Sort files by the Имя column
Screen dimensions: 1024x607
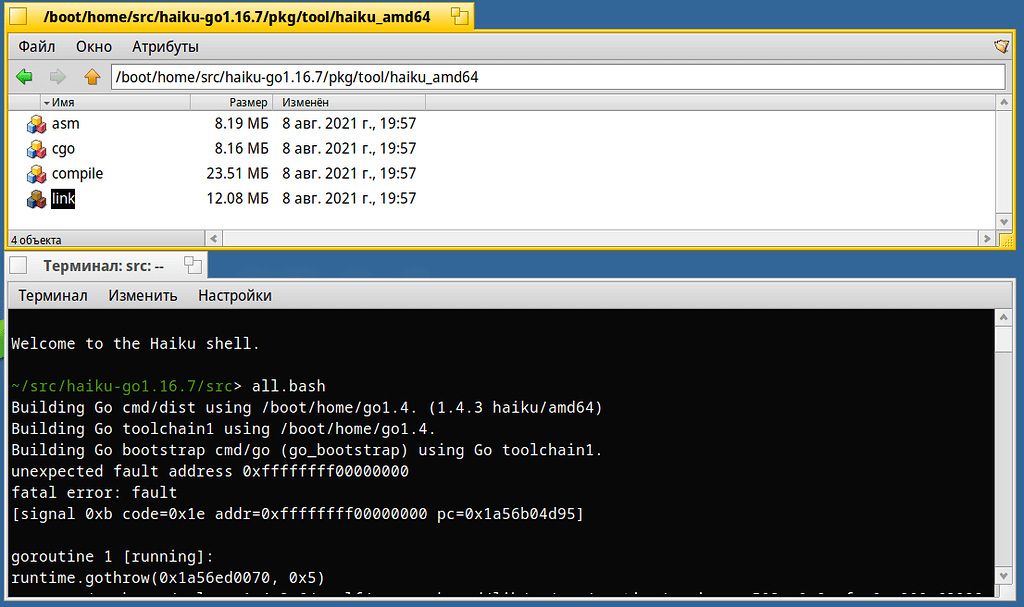[x=115, y=103]
